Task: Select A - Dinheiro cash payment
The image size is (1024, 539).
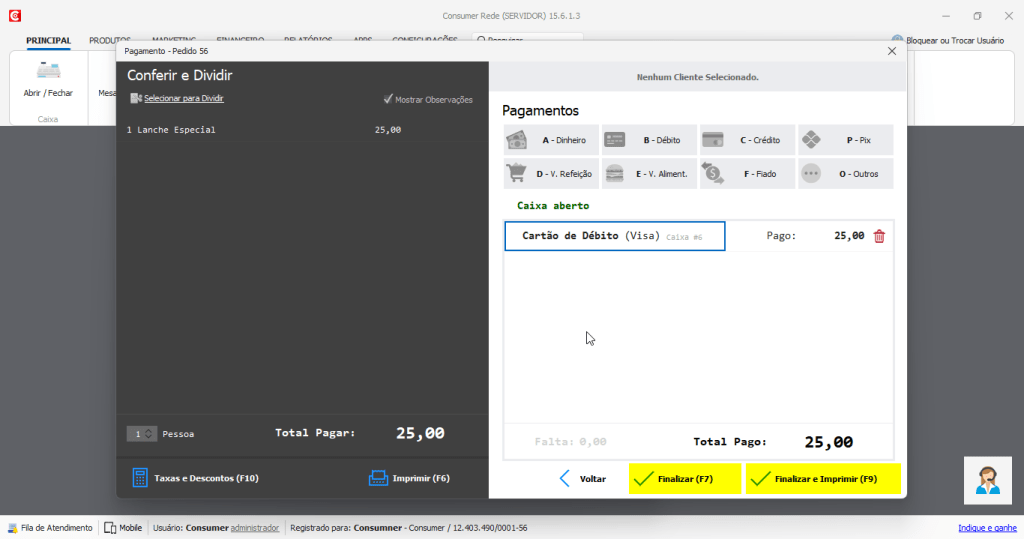Action: 551,141
